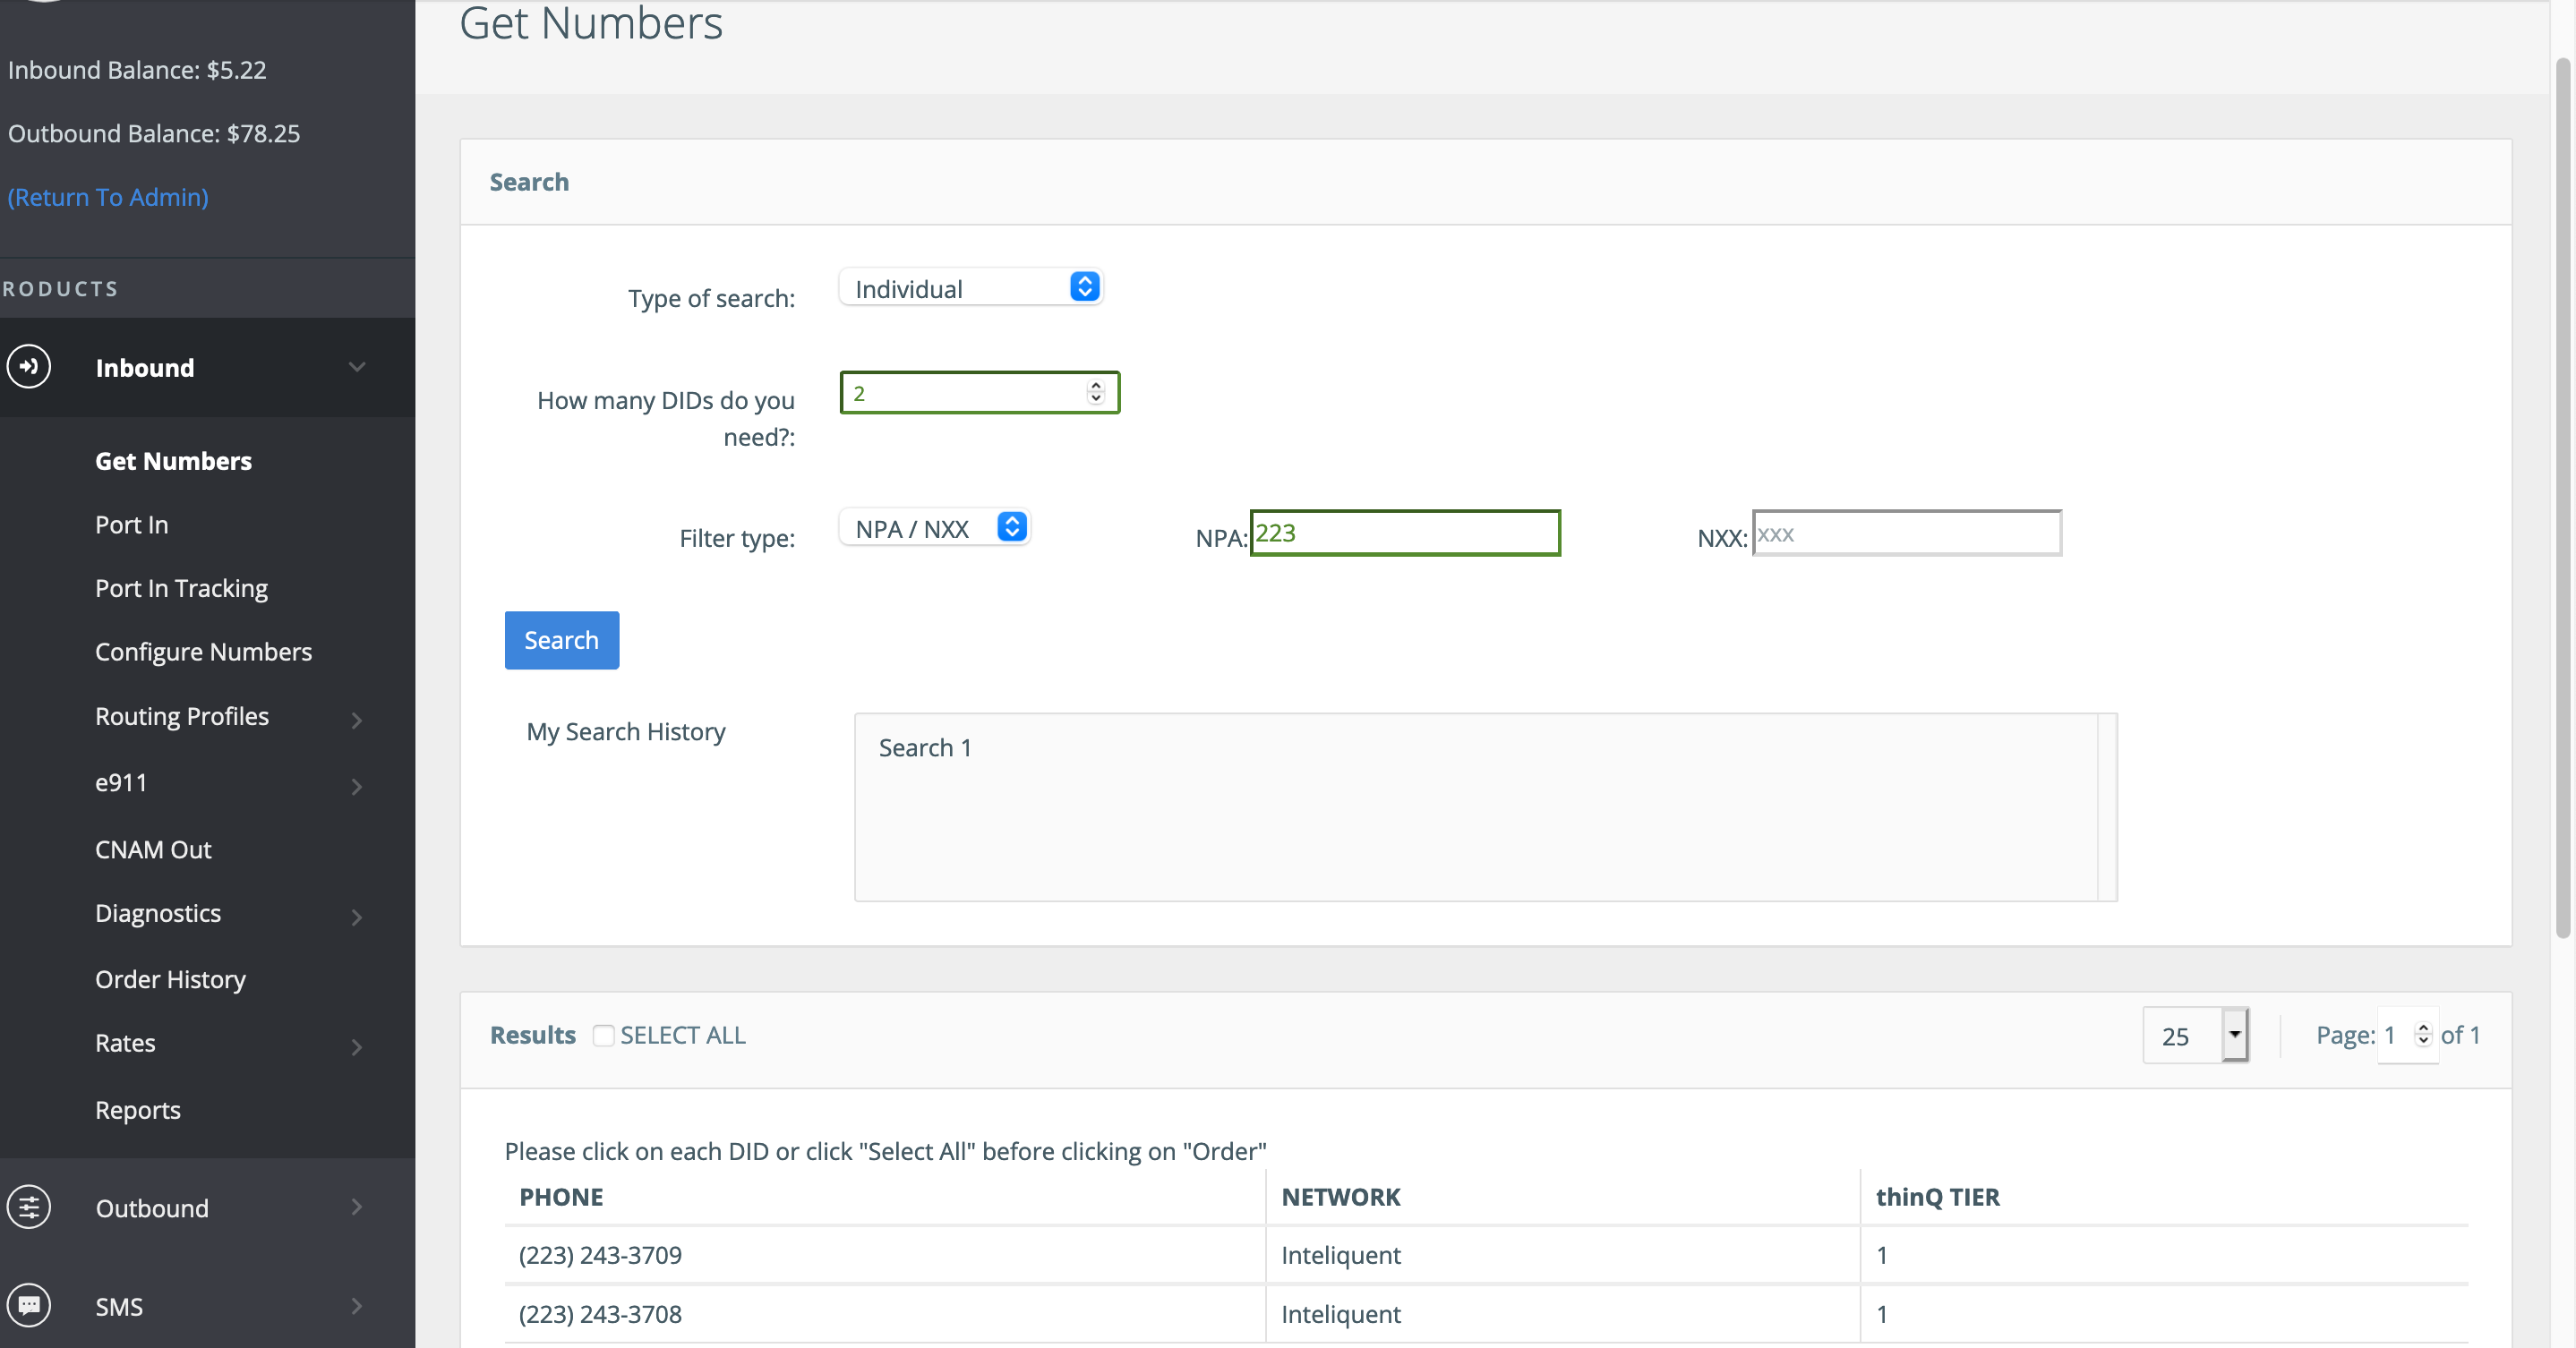
Task: Open the Reports menu item
Action: pos(138,1110)
